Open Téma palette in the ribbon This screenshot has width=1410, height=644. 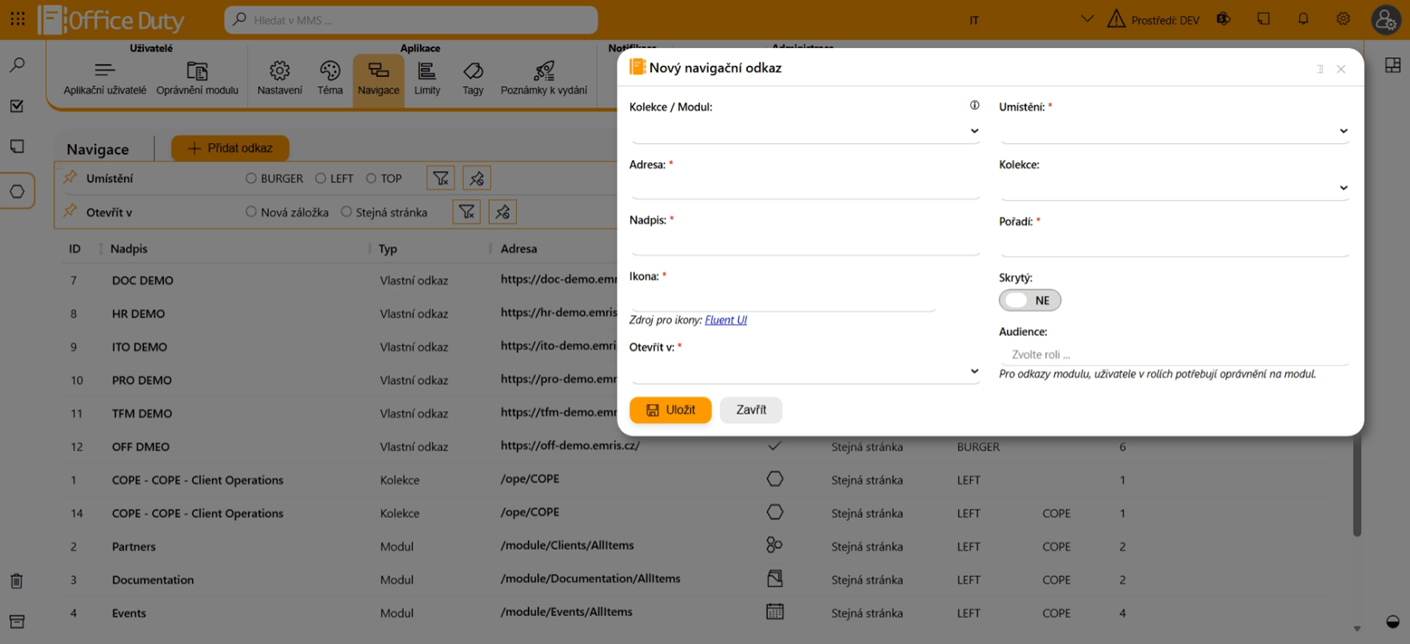coord(330,79)
